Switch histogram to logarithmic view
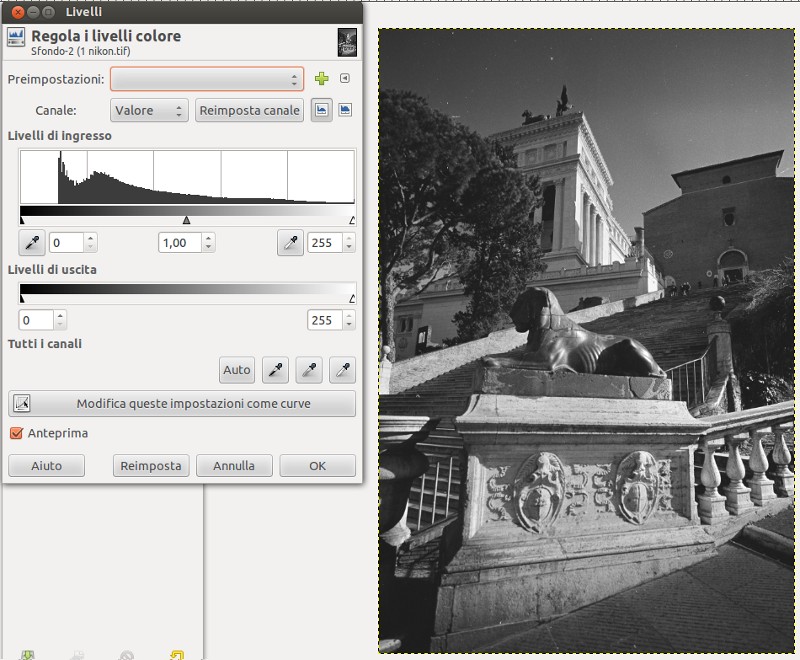 click(x=345, y=110)
